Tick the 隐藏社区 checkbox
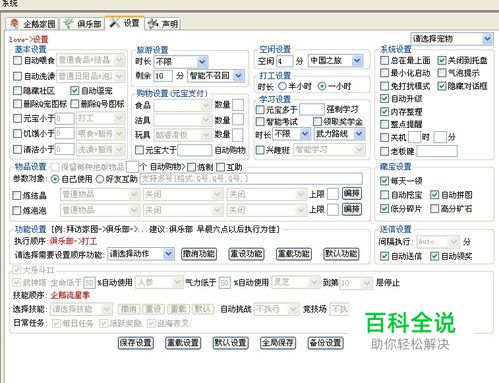The image size is (499, 383). point(17,91)
